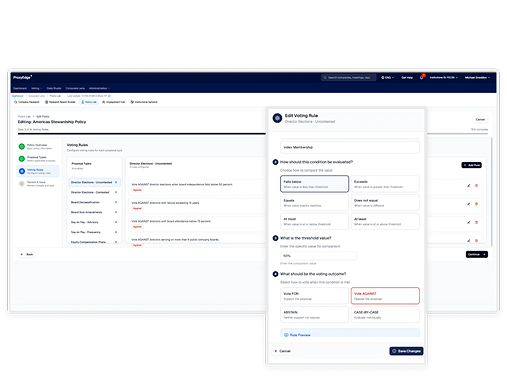Choose the At least condition
Screen dimensions: 507x381
click(x=385, y=221)
